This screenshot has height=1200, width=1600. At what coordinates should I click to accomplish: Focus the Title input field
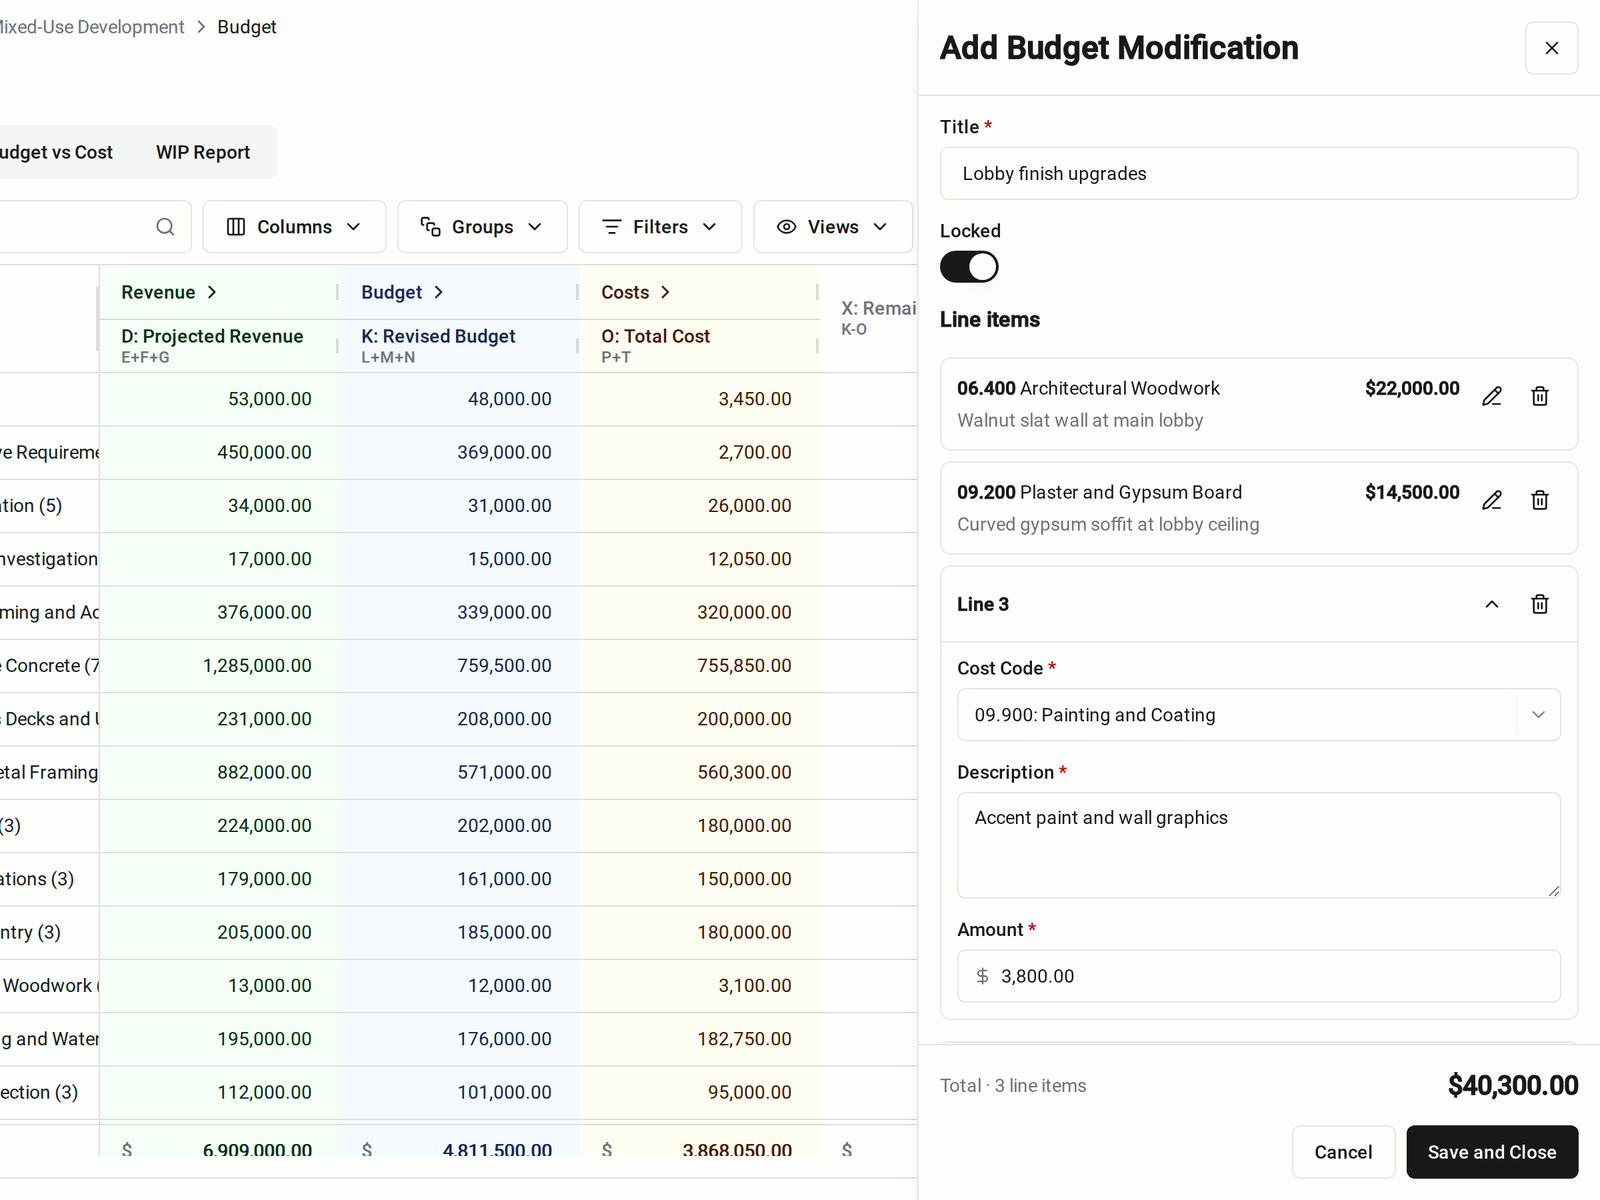[1258, 174]
